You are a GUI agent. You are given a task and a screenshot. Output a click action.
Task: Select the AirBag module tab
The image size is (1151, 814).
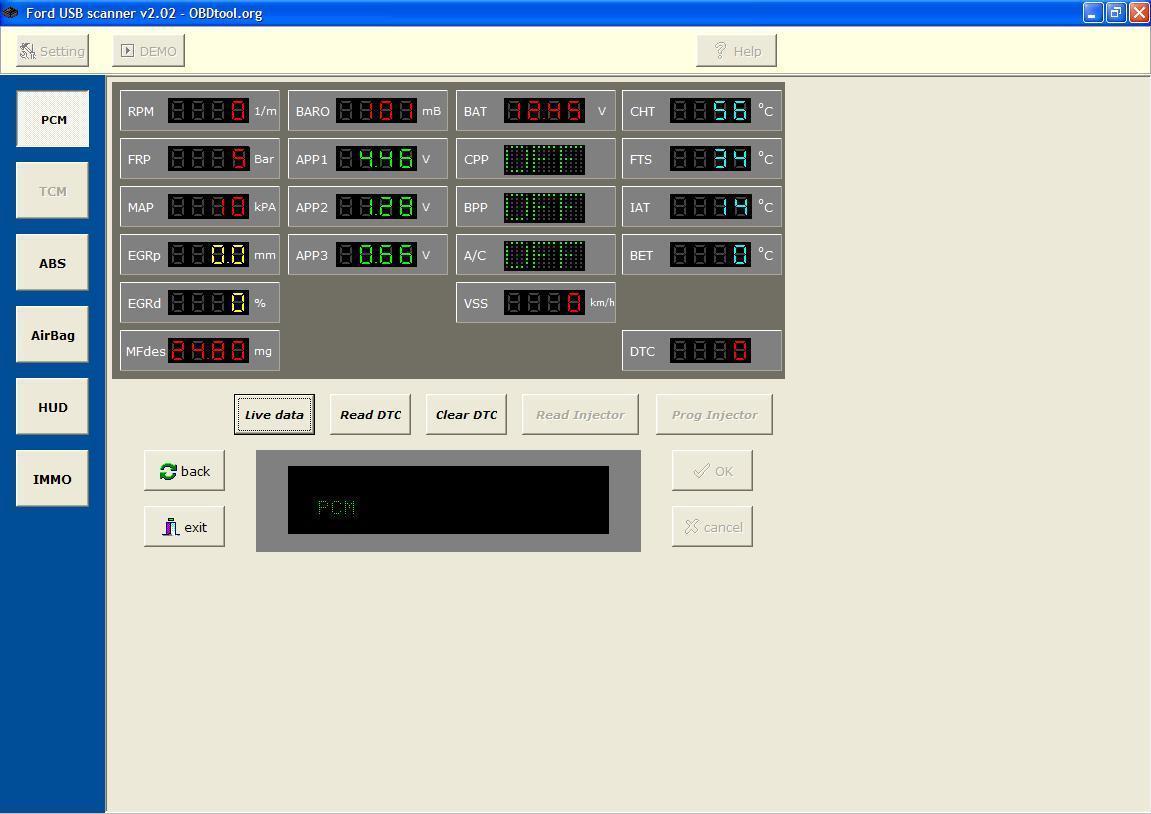(x=52, y=335)
